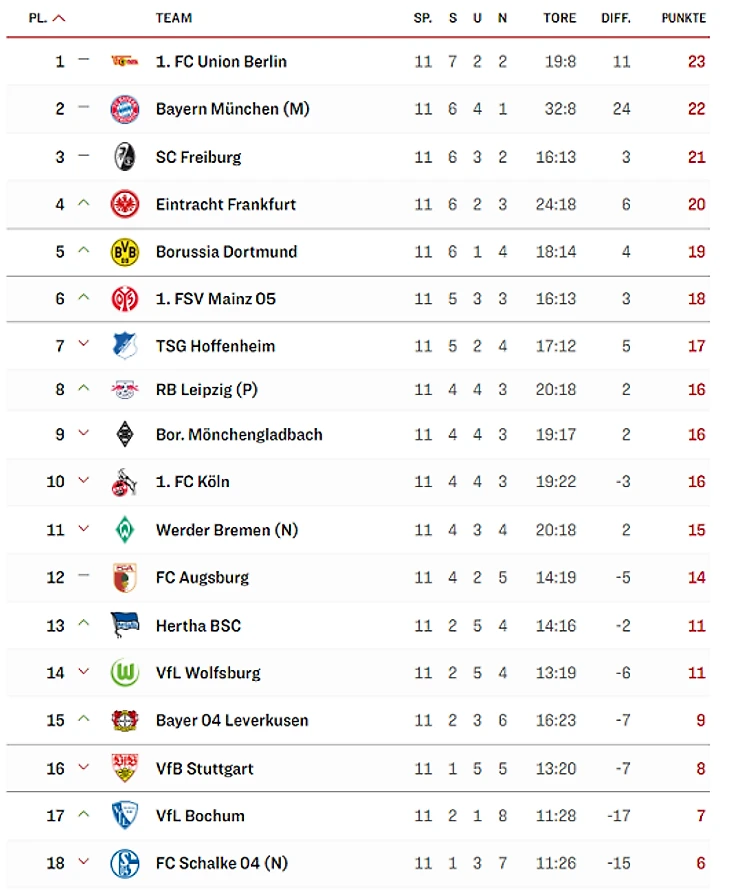Click the Hertha BSC flag logo
Screen dimensions: 730x894
[124, 626]
